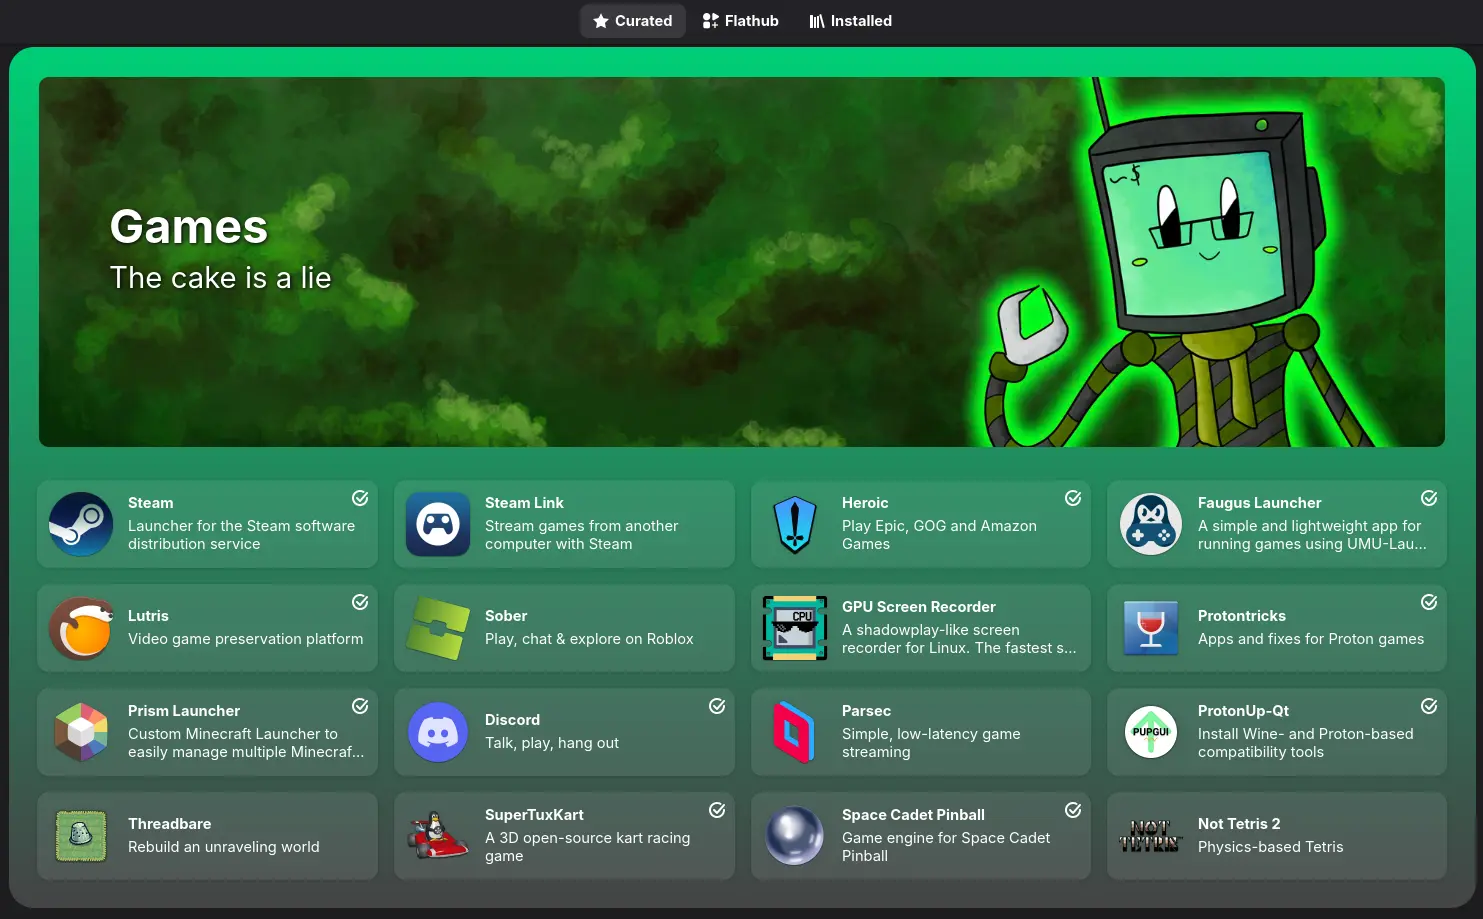Open the Threadbare game entry
1483x919 pixels.
(207, 836)
